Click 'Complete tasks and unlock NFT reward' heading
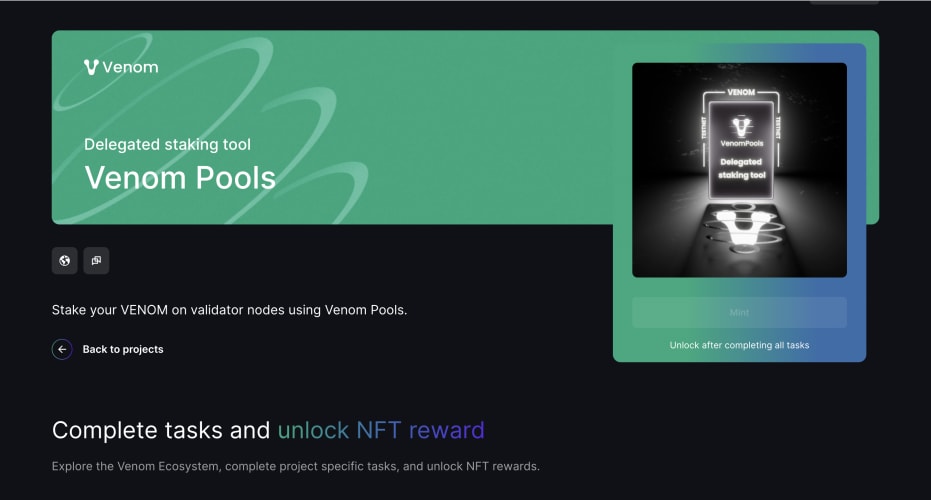This screenshot has height=500, width=931. [268, 430]
